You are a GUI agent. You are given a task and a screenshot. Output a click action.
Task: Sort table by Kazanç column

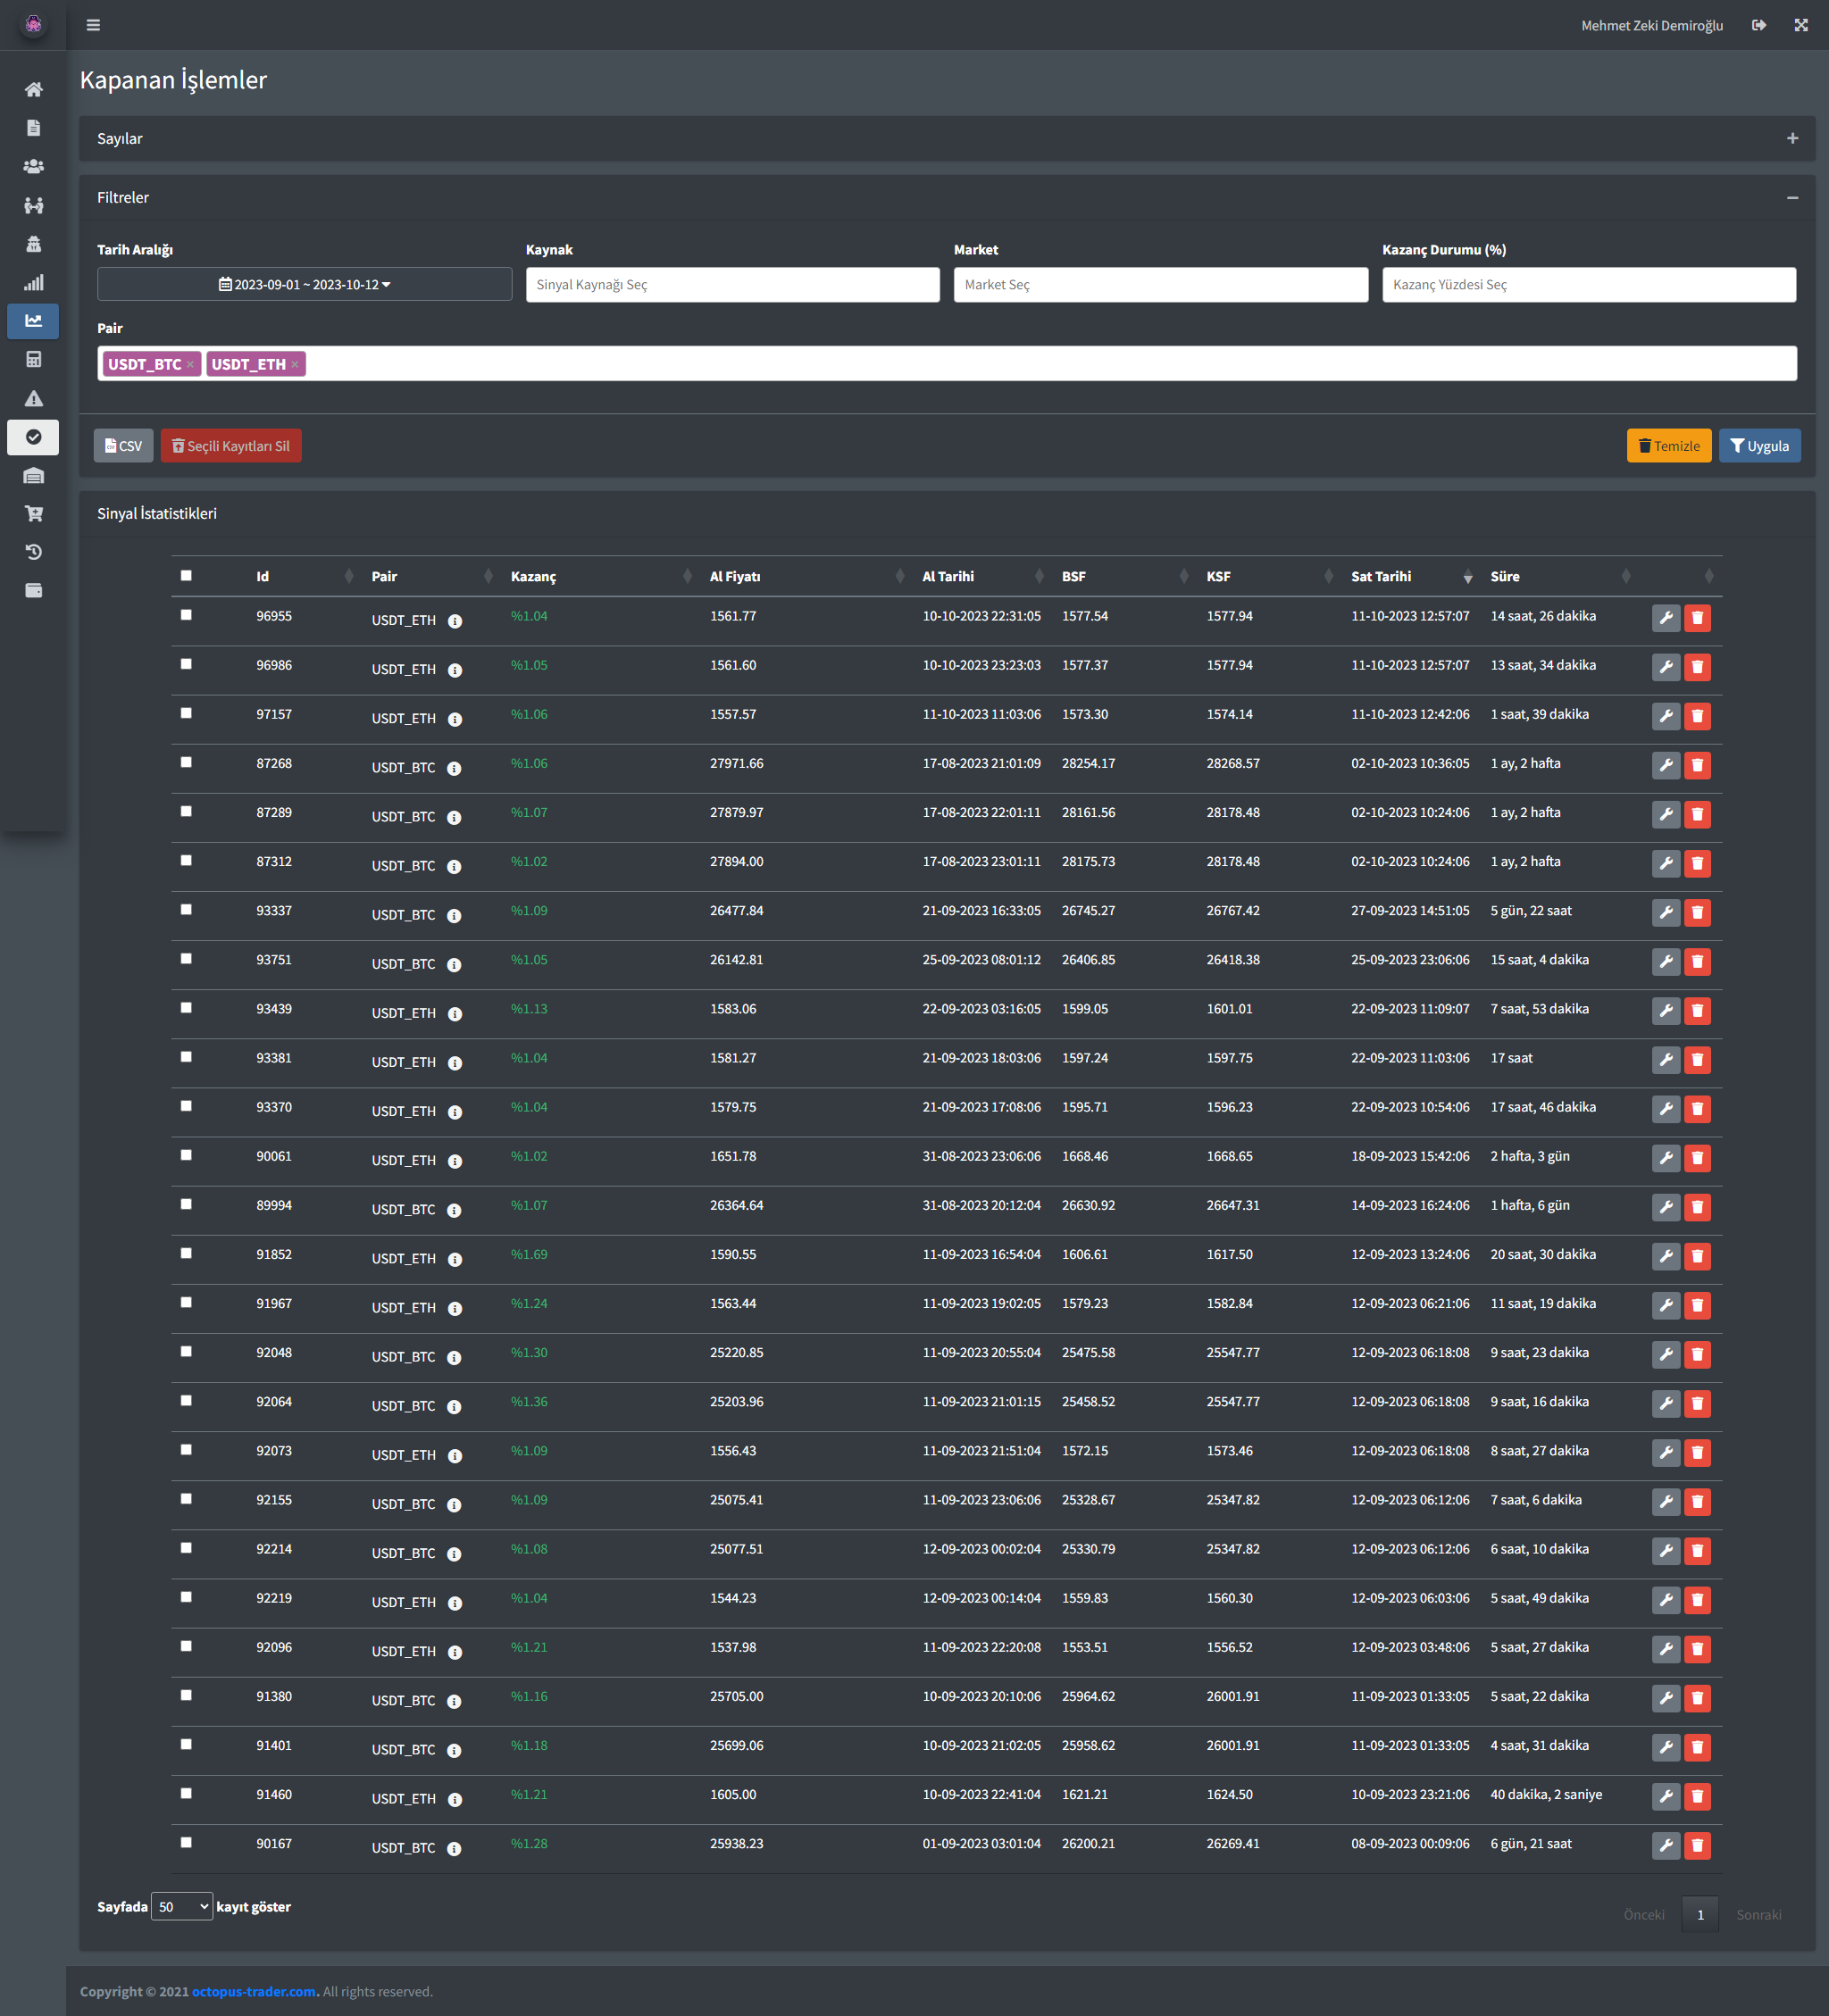(600, 576)
